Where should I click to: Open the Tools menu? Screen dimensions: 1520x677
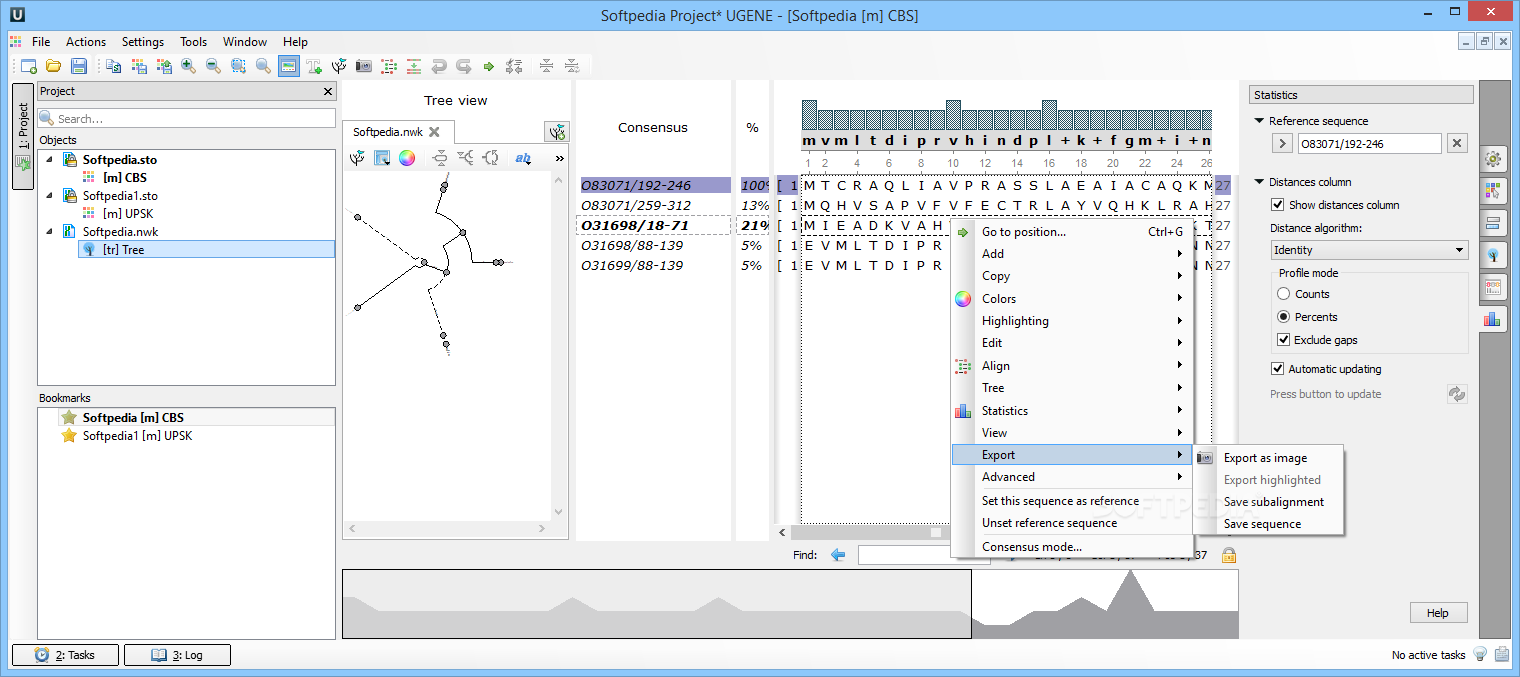(x=194, y=42)
